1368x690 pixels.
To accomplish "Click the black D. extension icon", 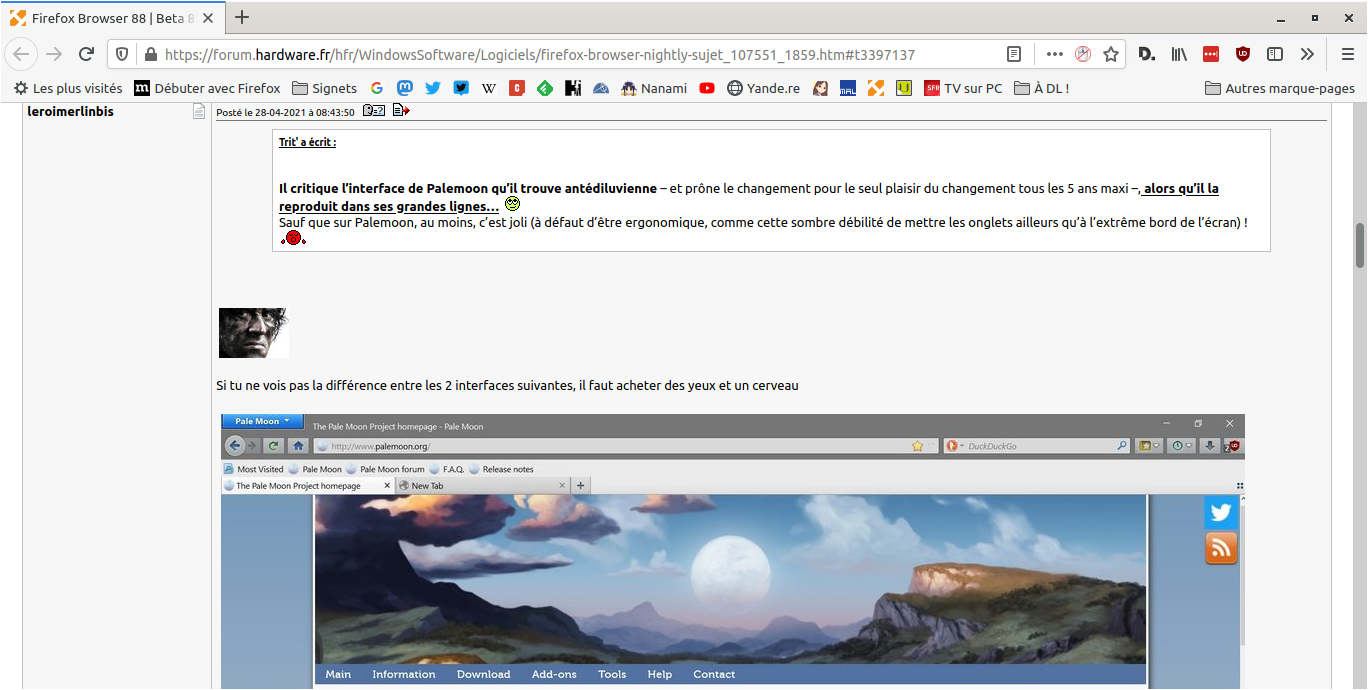I will tap(1147, 55).
